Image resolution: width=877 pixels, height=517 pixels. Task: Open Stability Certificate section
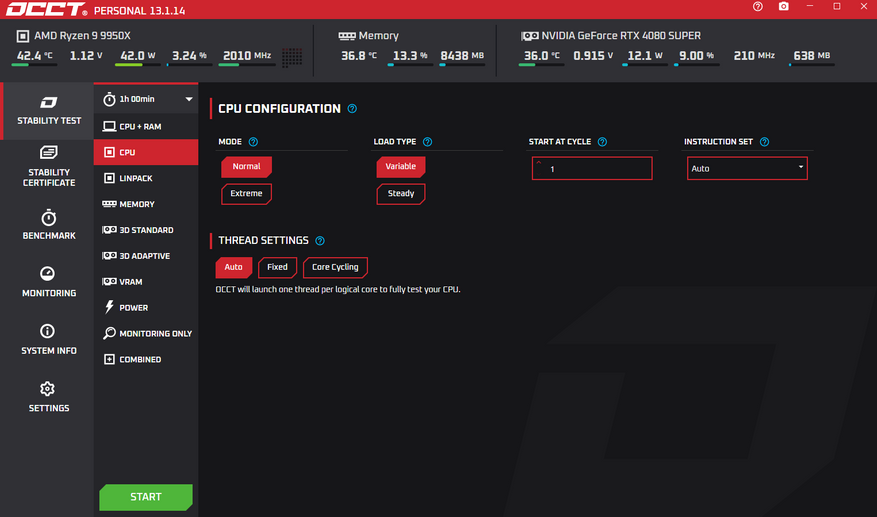click(49, 166)
